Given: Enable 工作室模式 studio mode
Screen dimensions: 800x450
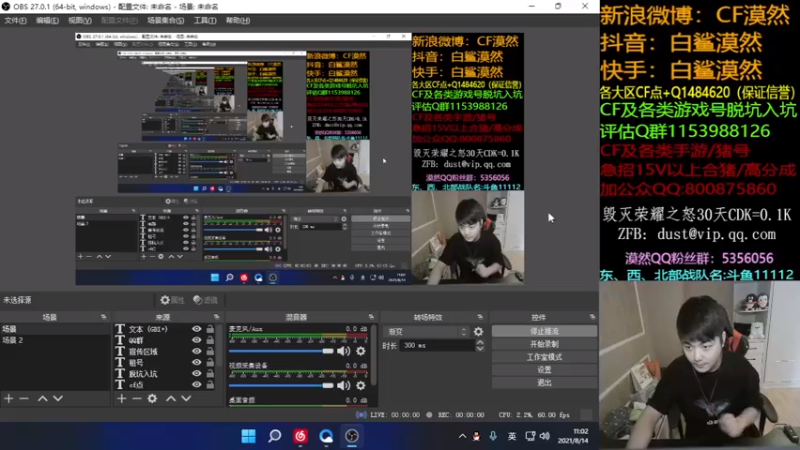Looking at the screenshot, I should (x=544, y=357).
